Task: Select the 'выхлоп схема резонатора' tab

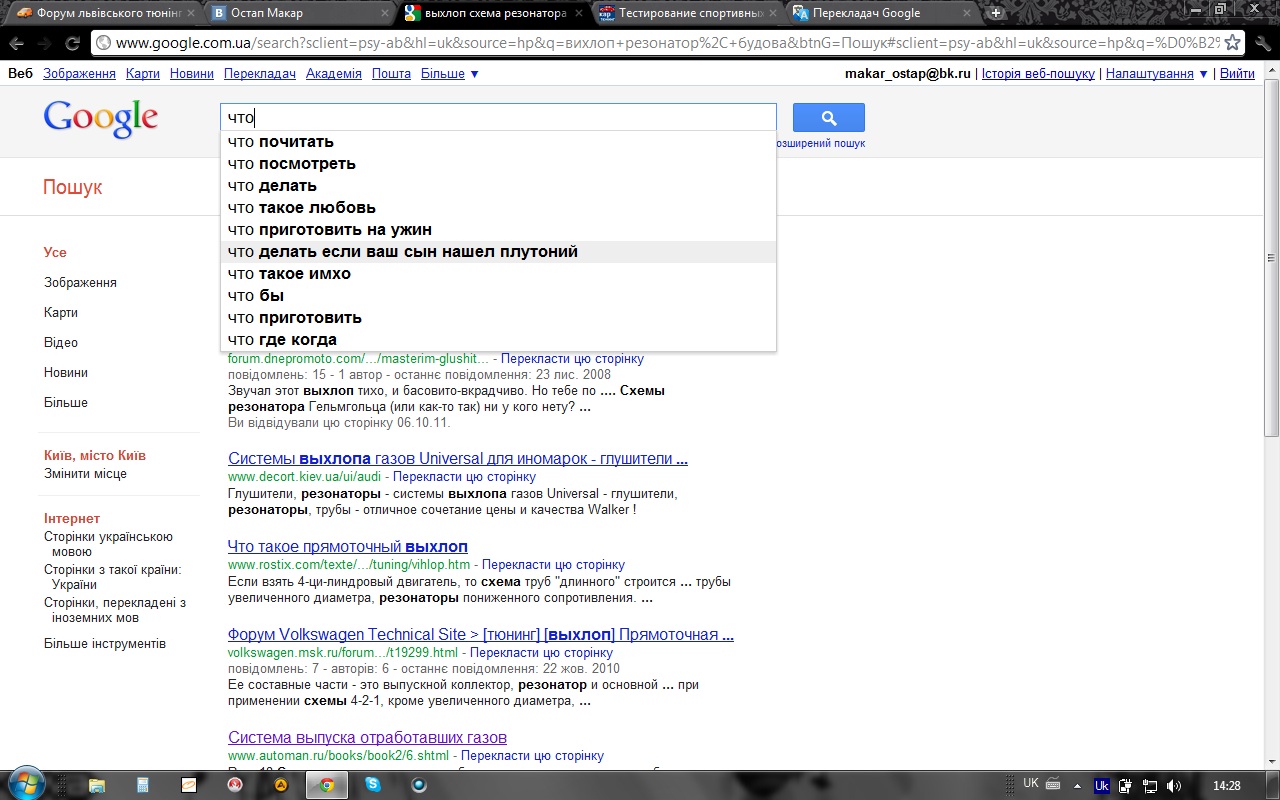Action: pos(490,14)
